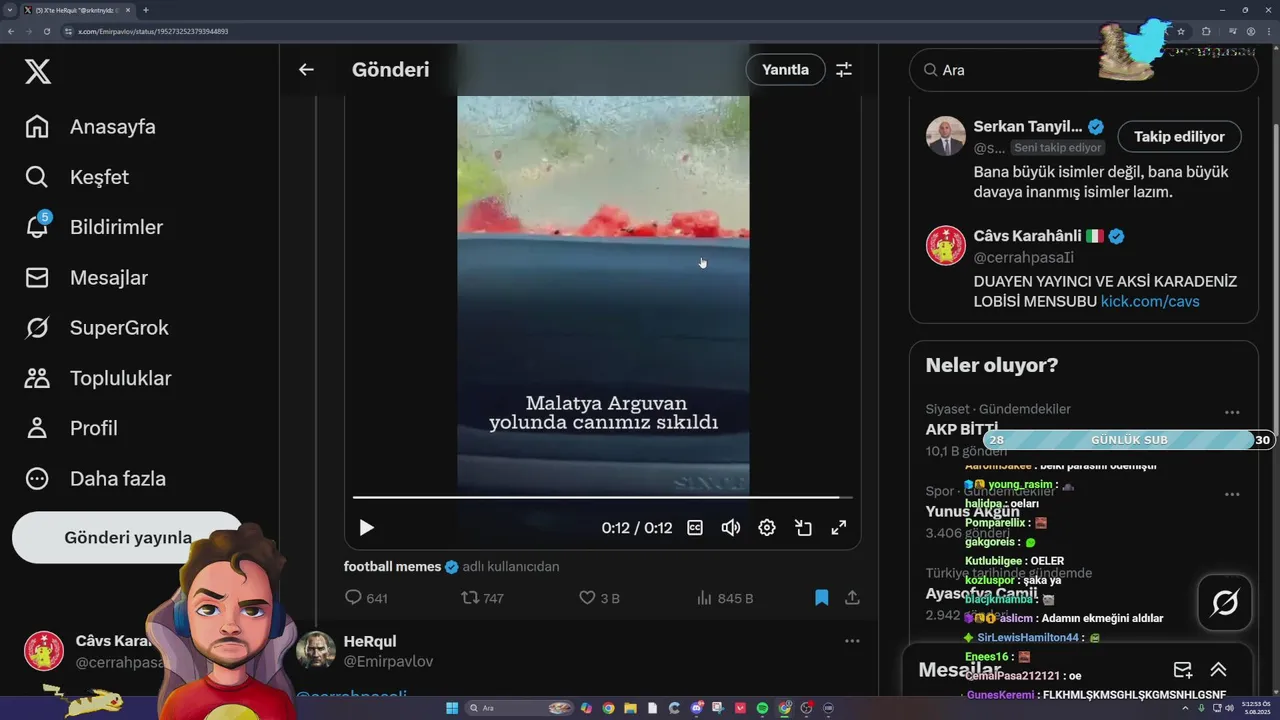Share the post
This screenshot has width=1280, height=720.
(x=852, y=598)
